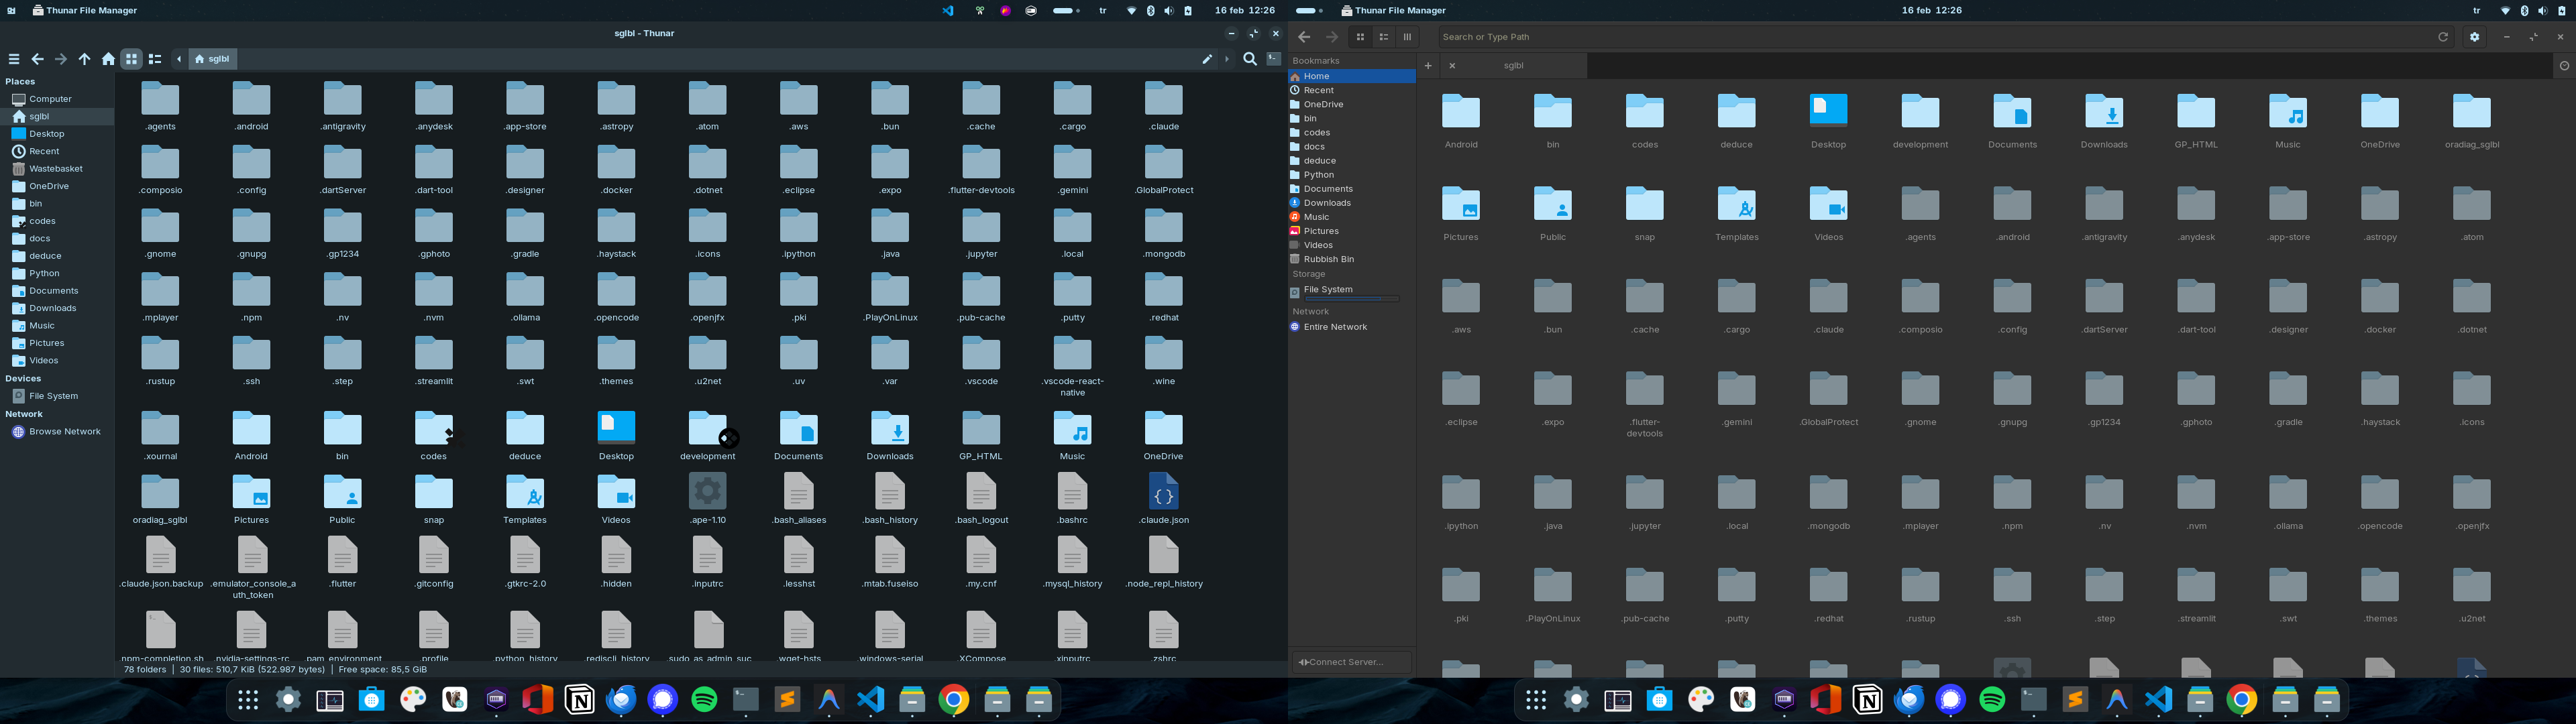Click reload icon in the path bar
The image size is (2576, 724).
2442,37
